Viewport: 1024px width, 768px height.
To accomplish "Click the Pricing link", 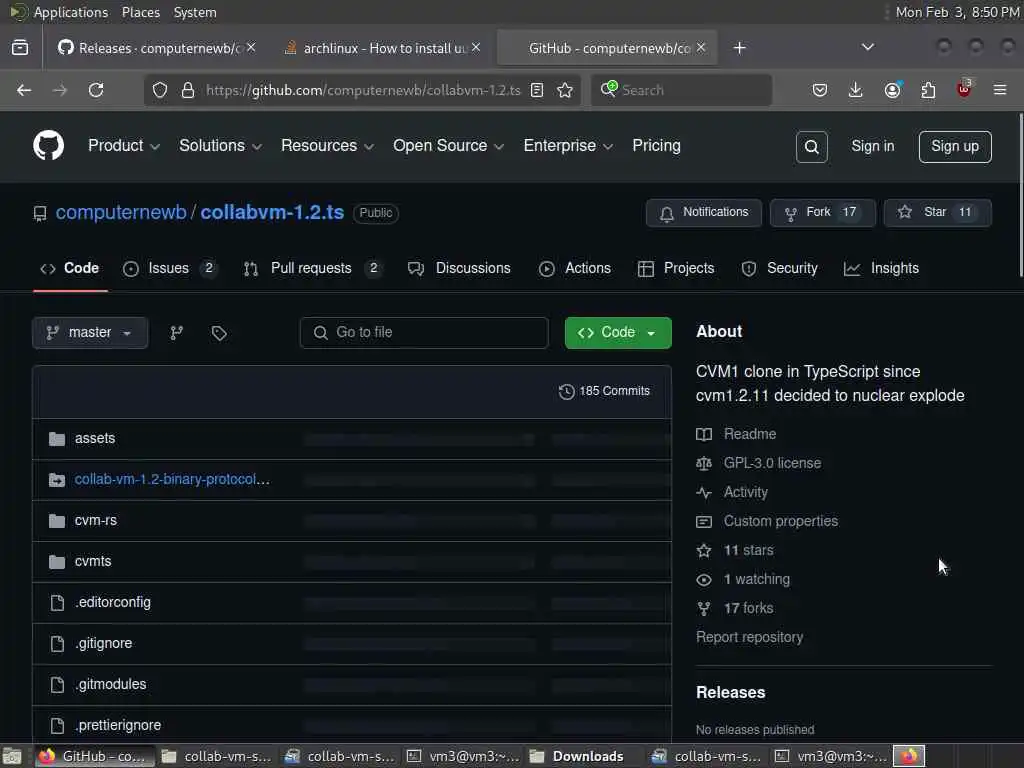I will coord(656,146).
